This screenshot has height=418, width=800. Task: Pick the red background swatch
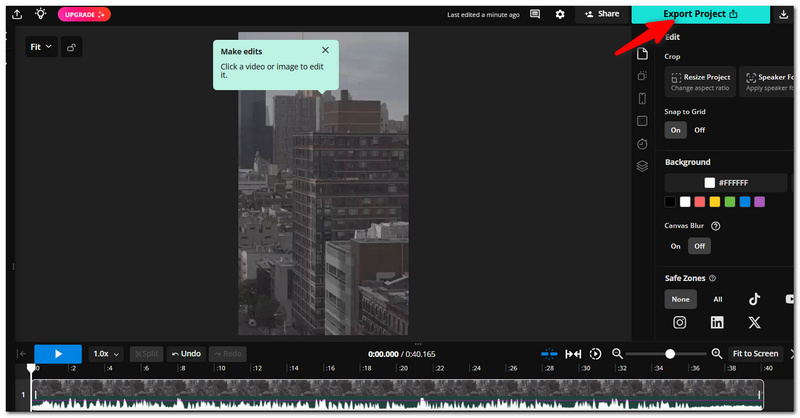(700, 202)
